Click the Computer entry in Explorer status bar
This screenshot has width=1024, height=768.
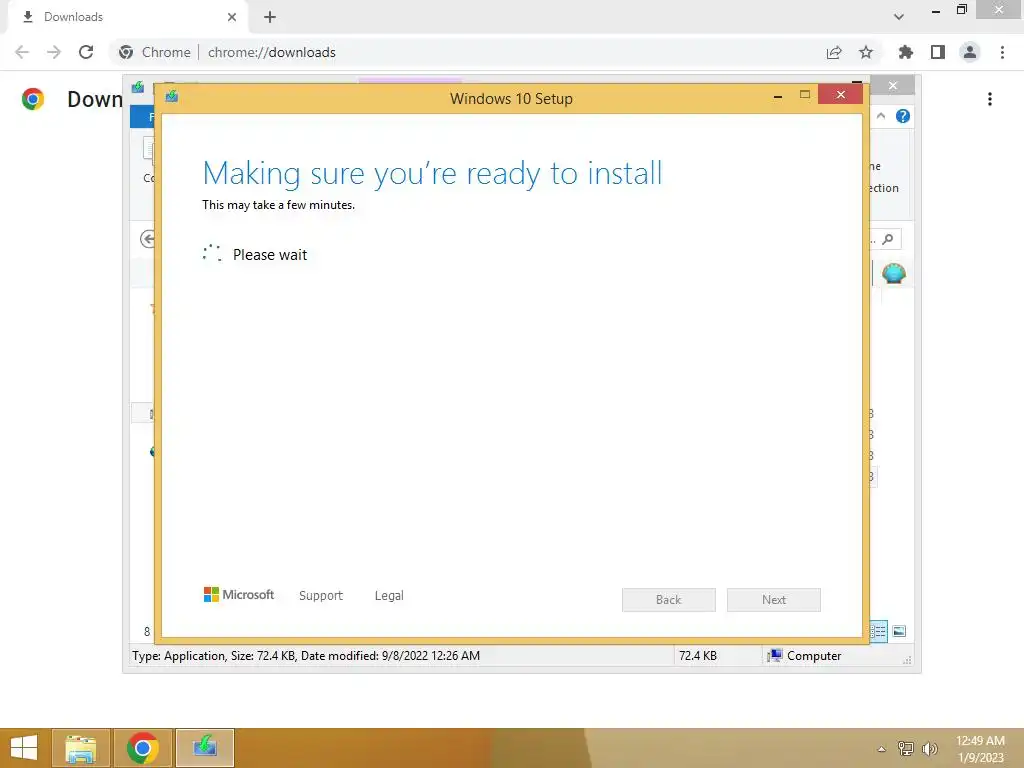804,656
